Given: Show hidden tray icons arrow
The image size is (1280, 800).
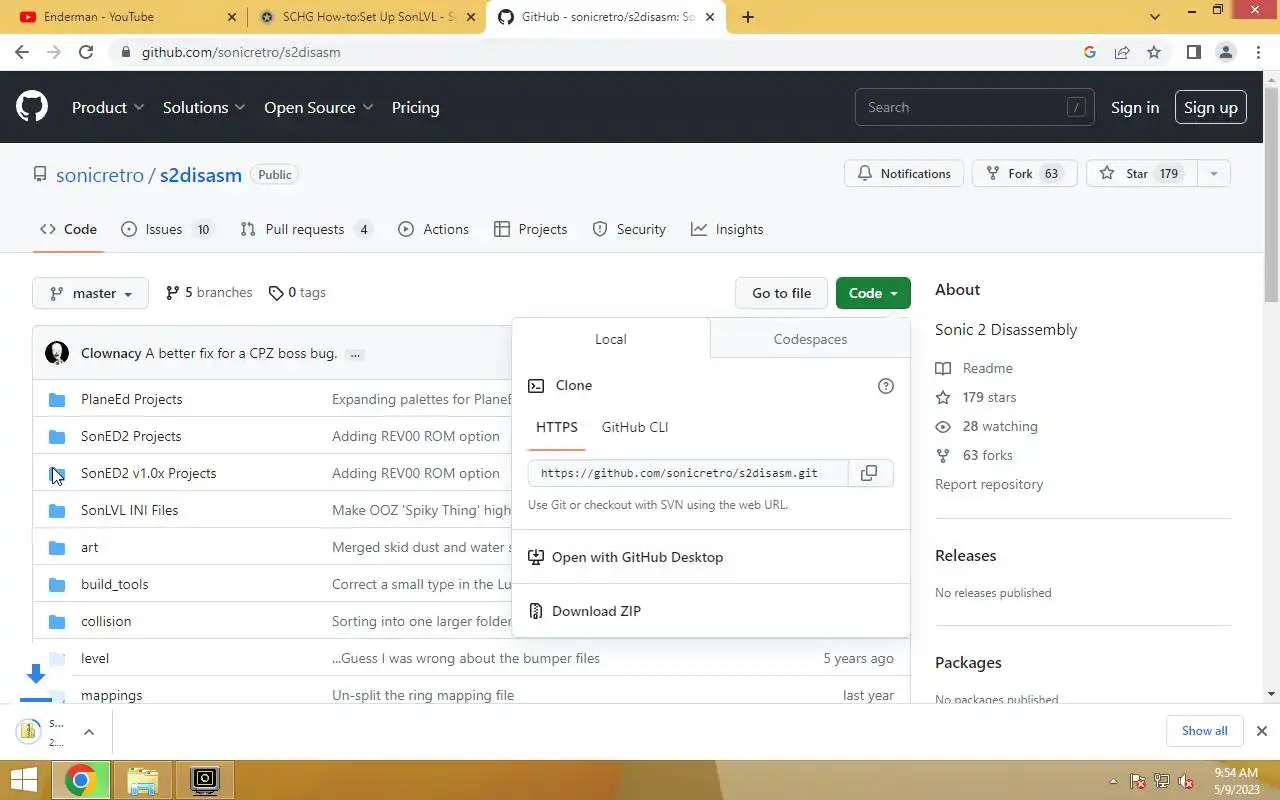Looking at the screenshot, I should pos(1113,781).
